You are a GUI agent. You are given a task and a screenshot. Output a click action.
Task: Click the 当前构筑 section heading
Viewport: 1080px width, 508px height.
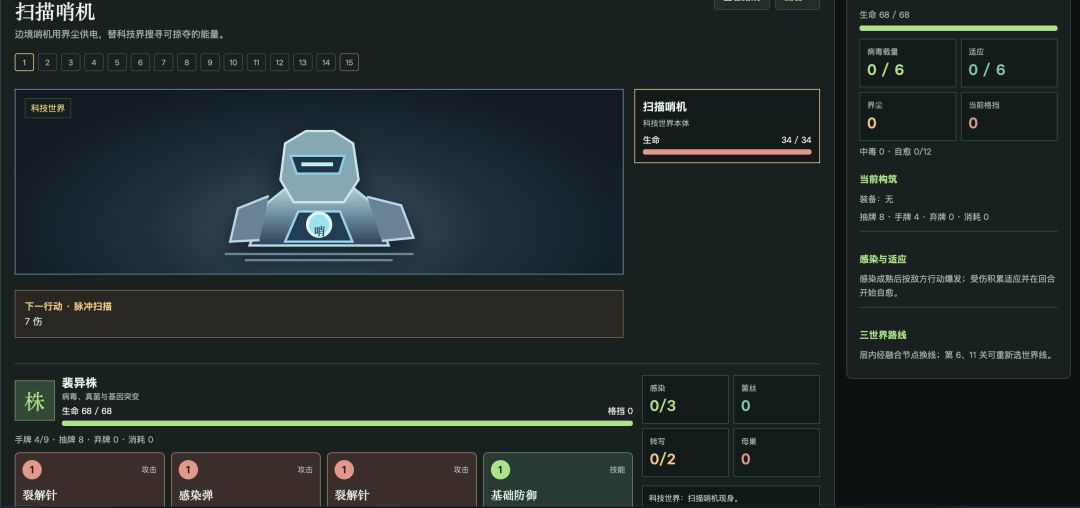pos(878,179)
